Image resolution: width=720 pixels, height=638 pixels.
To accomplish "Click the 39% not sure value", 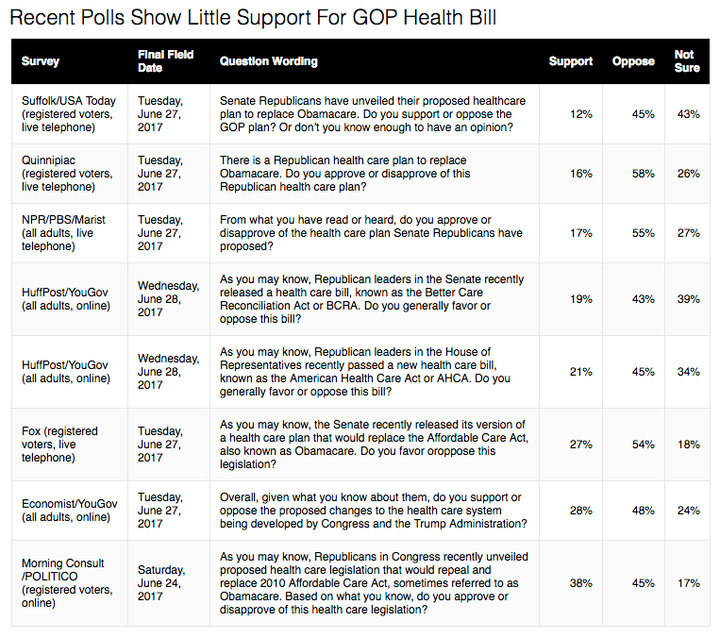I will [x=688, y=299].
